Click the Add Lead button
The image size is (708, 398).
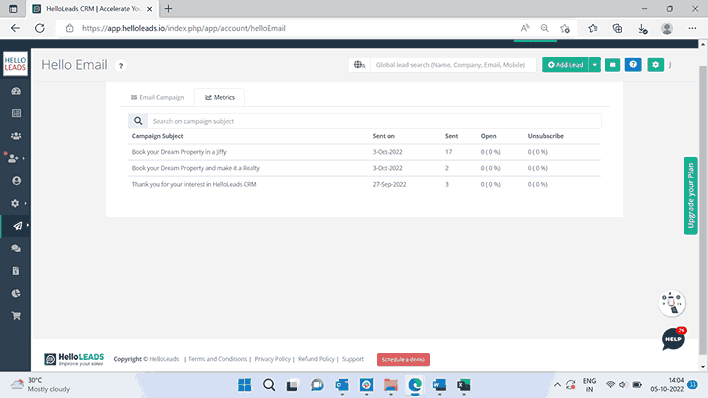tap(565, 65)
